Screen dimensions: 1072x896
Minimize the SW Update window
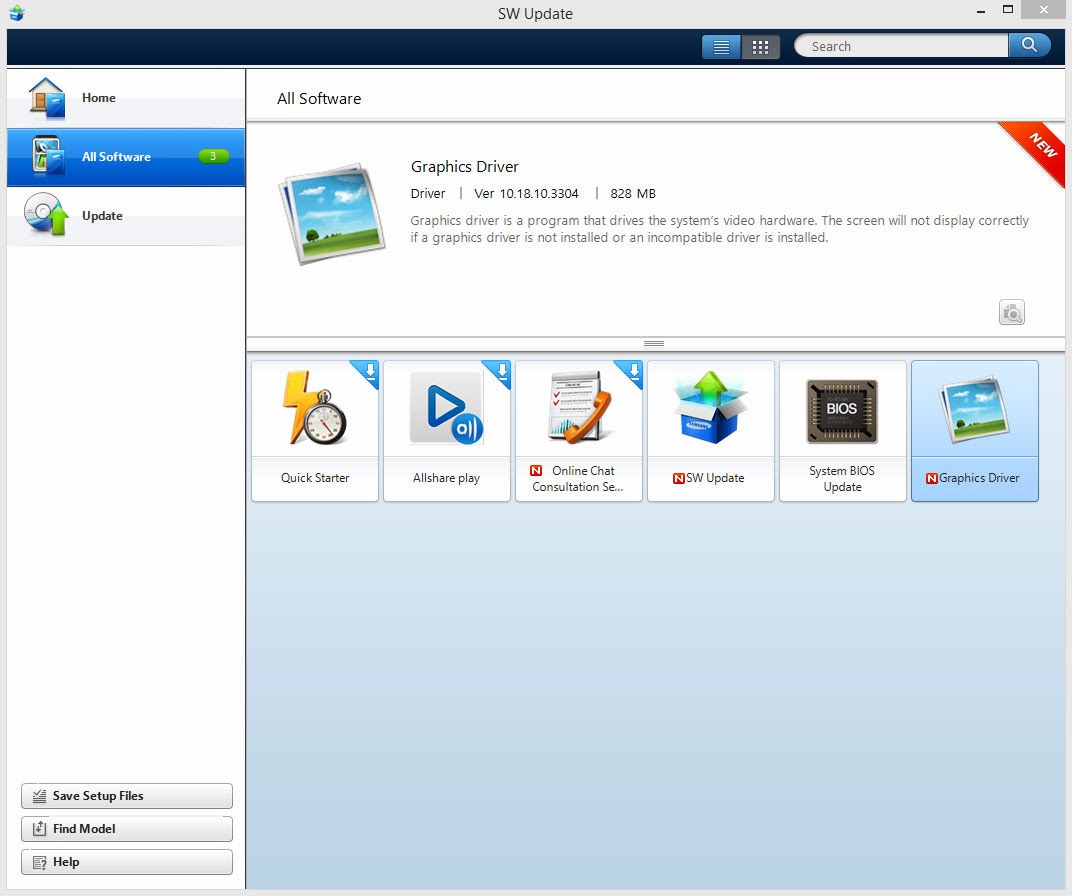point(981,11)
